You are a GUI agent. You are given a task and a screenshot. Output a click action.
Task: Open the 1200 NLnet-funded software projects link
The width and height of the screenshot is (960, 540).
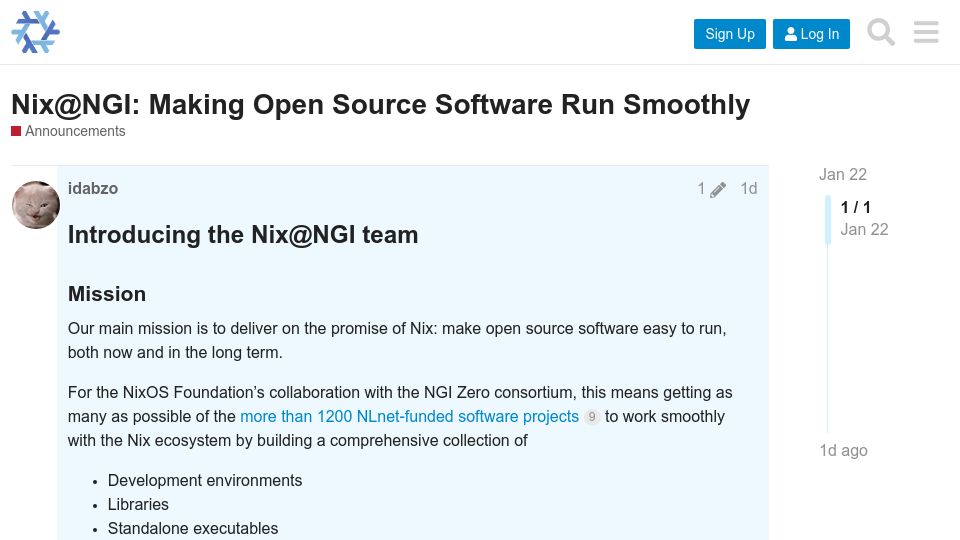pyautogui.click(x=409, y=416)
